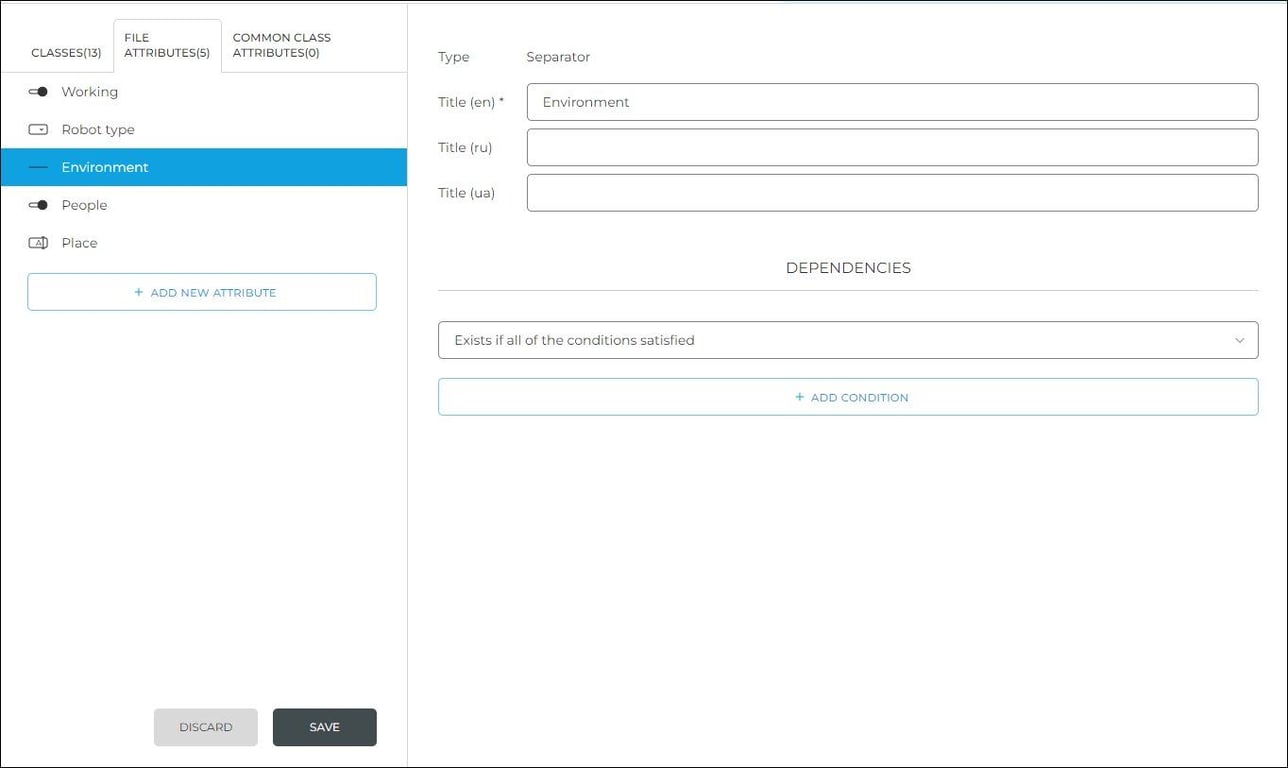Discard changes with the DISCARD button
The width and height of the screenshot is (1288, 768).
coord(205,727)
